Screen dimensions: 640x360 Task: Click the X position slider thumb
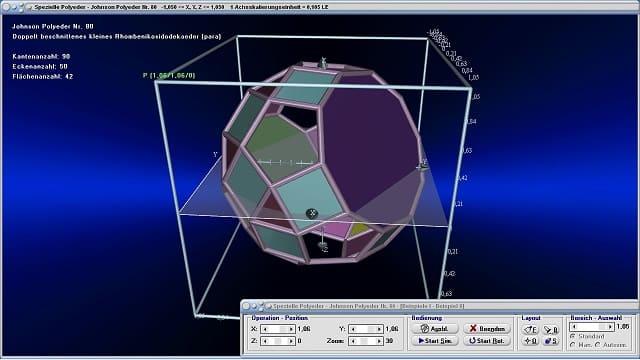pyautogui.click(x=283, y=329)
